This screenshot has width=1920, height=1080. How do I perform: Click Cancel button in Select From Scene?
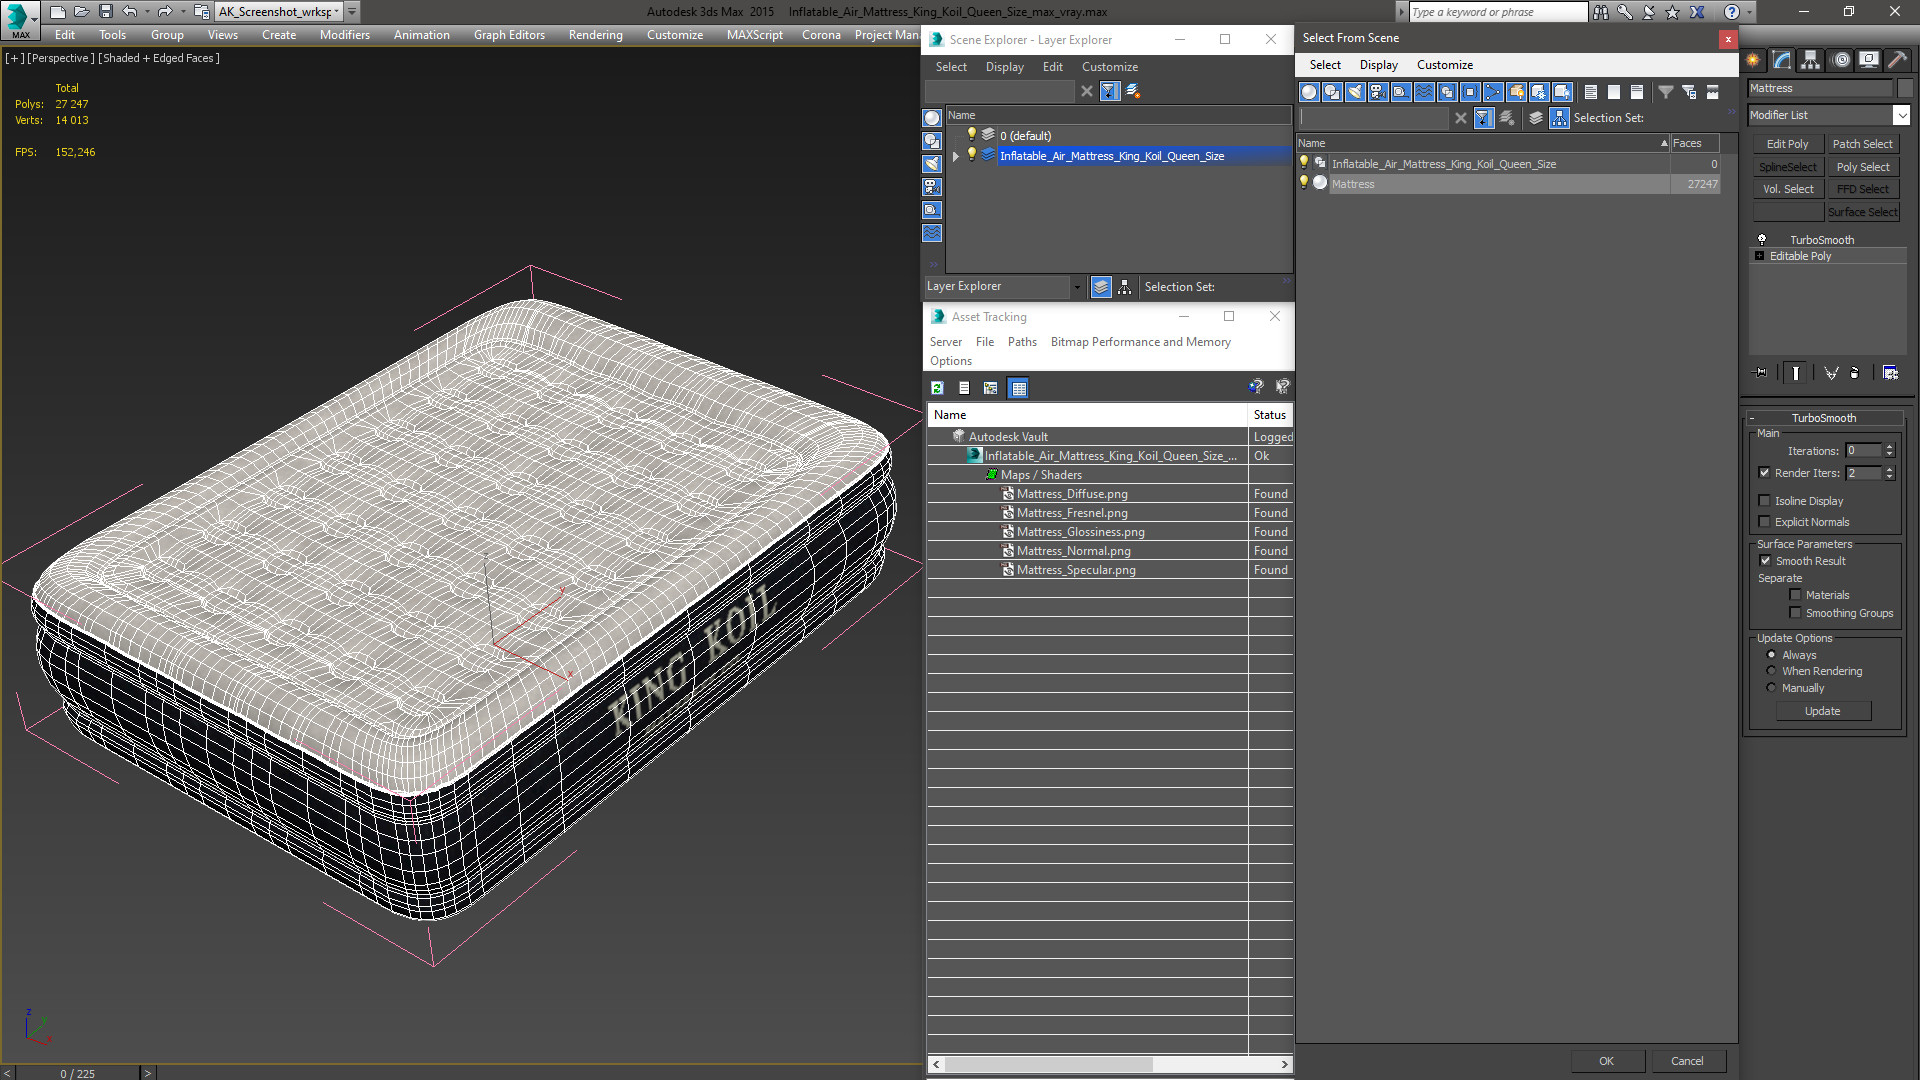tap(1687, 1061)
